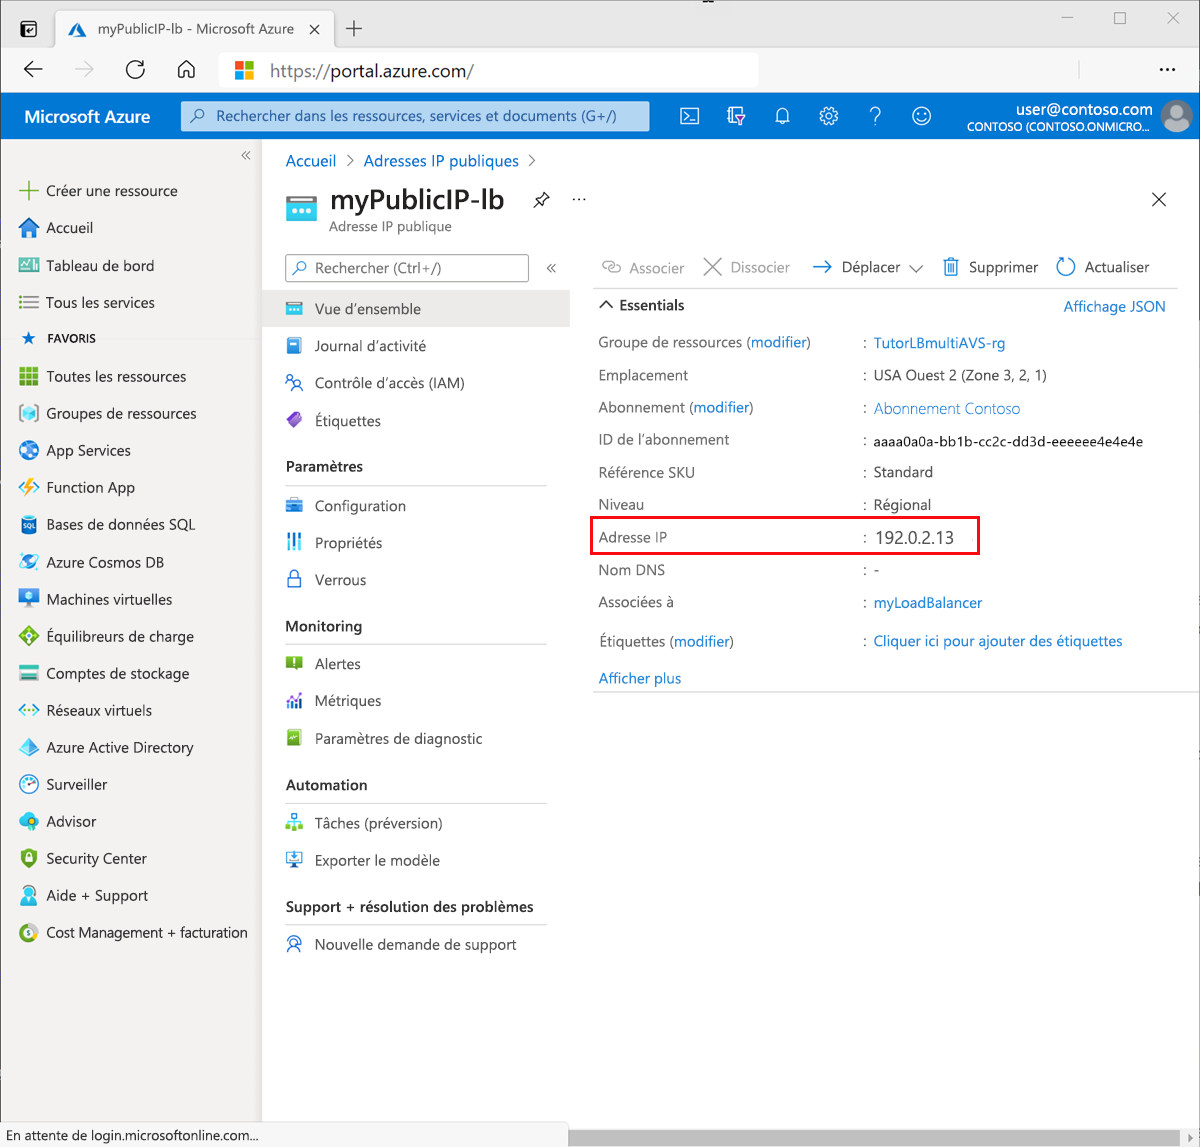Open the help question mark icon
This screenshot has height=1147, width=1200.
pos(875,116)
